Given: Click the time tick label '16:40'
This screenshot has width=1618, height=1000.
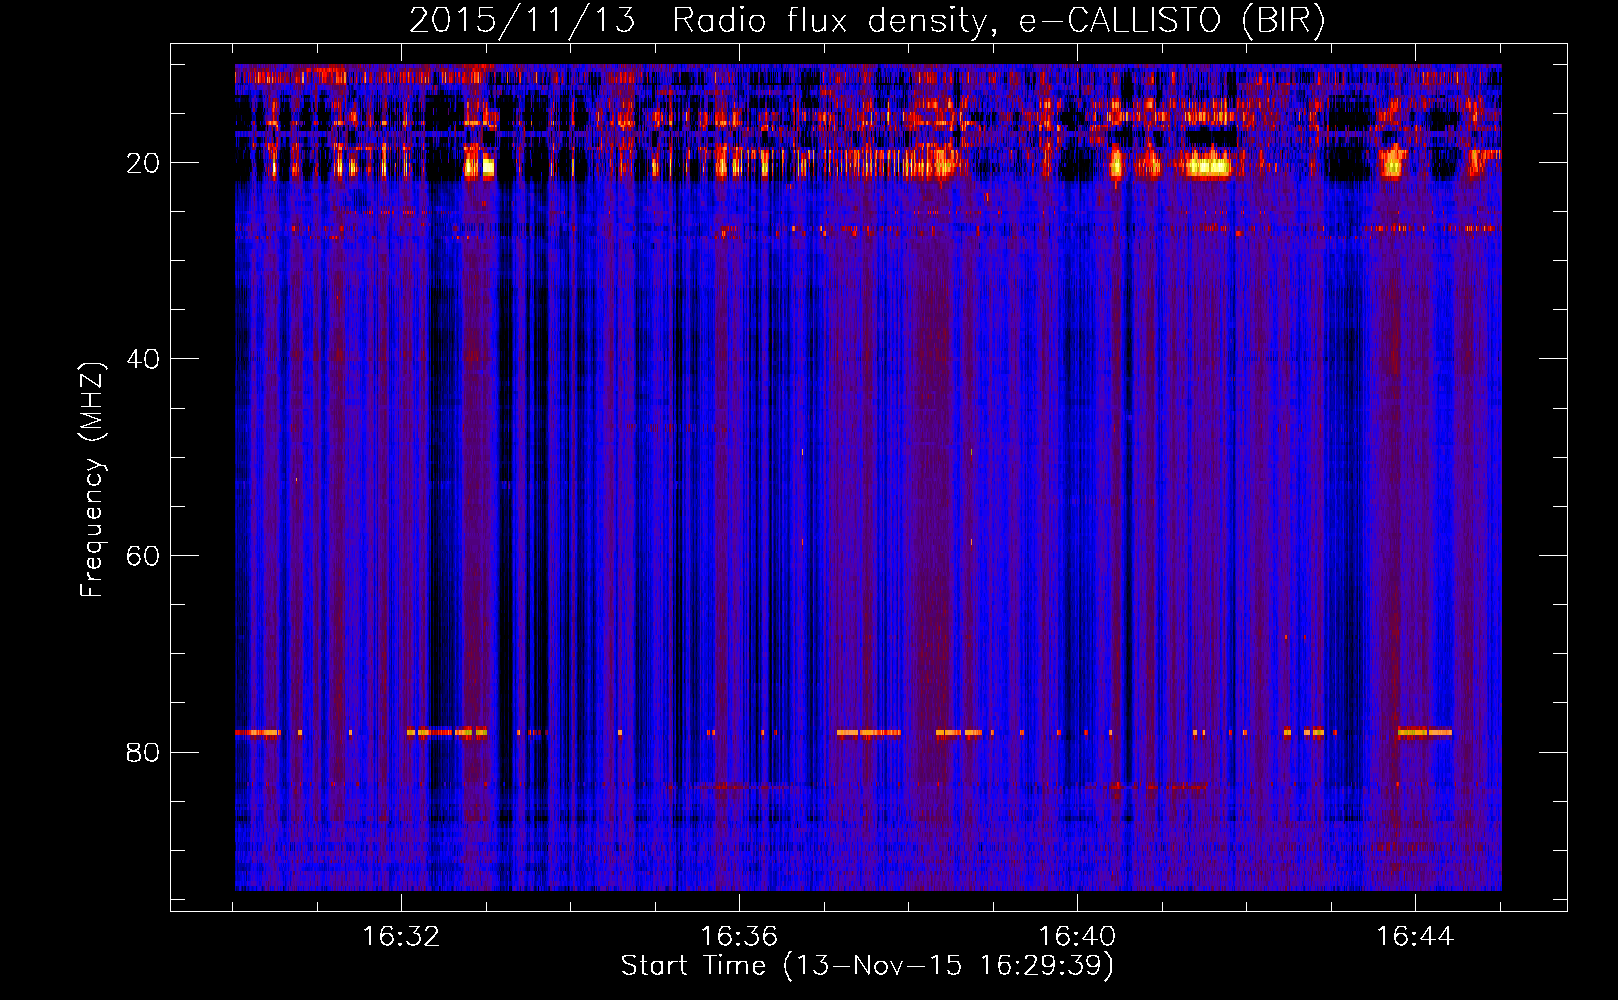Looking at the screenshot, I should click(1077, 936).
